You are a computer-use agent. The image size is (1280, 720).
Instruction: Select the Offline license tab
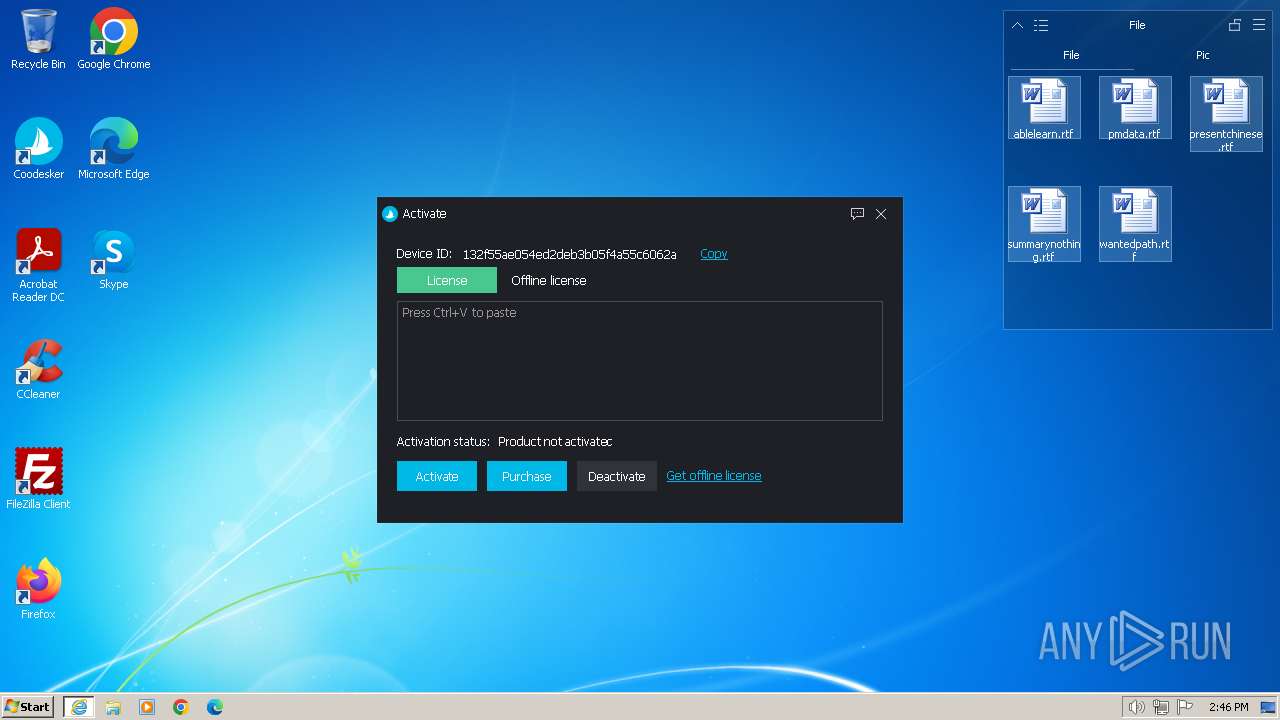pos(549,280)
